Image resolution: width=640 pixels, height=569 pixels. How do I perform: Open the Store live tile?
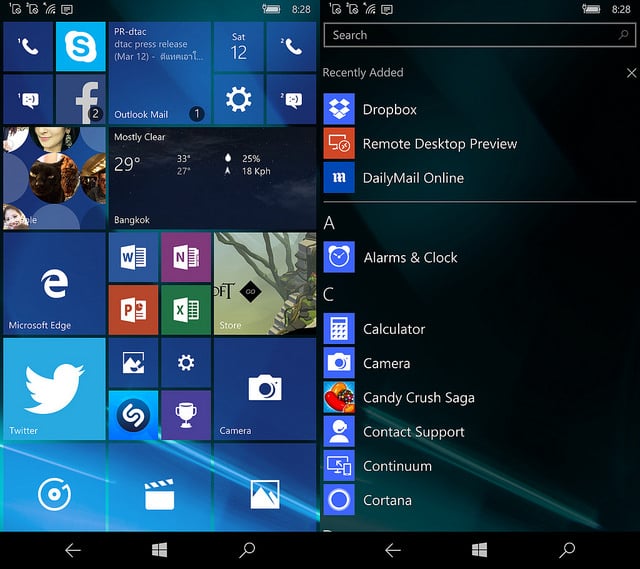tap(265, 284)
